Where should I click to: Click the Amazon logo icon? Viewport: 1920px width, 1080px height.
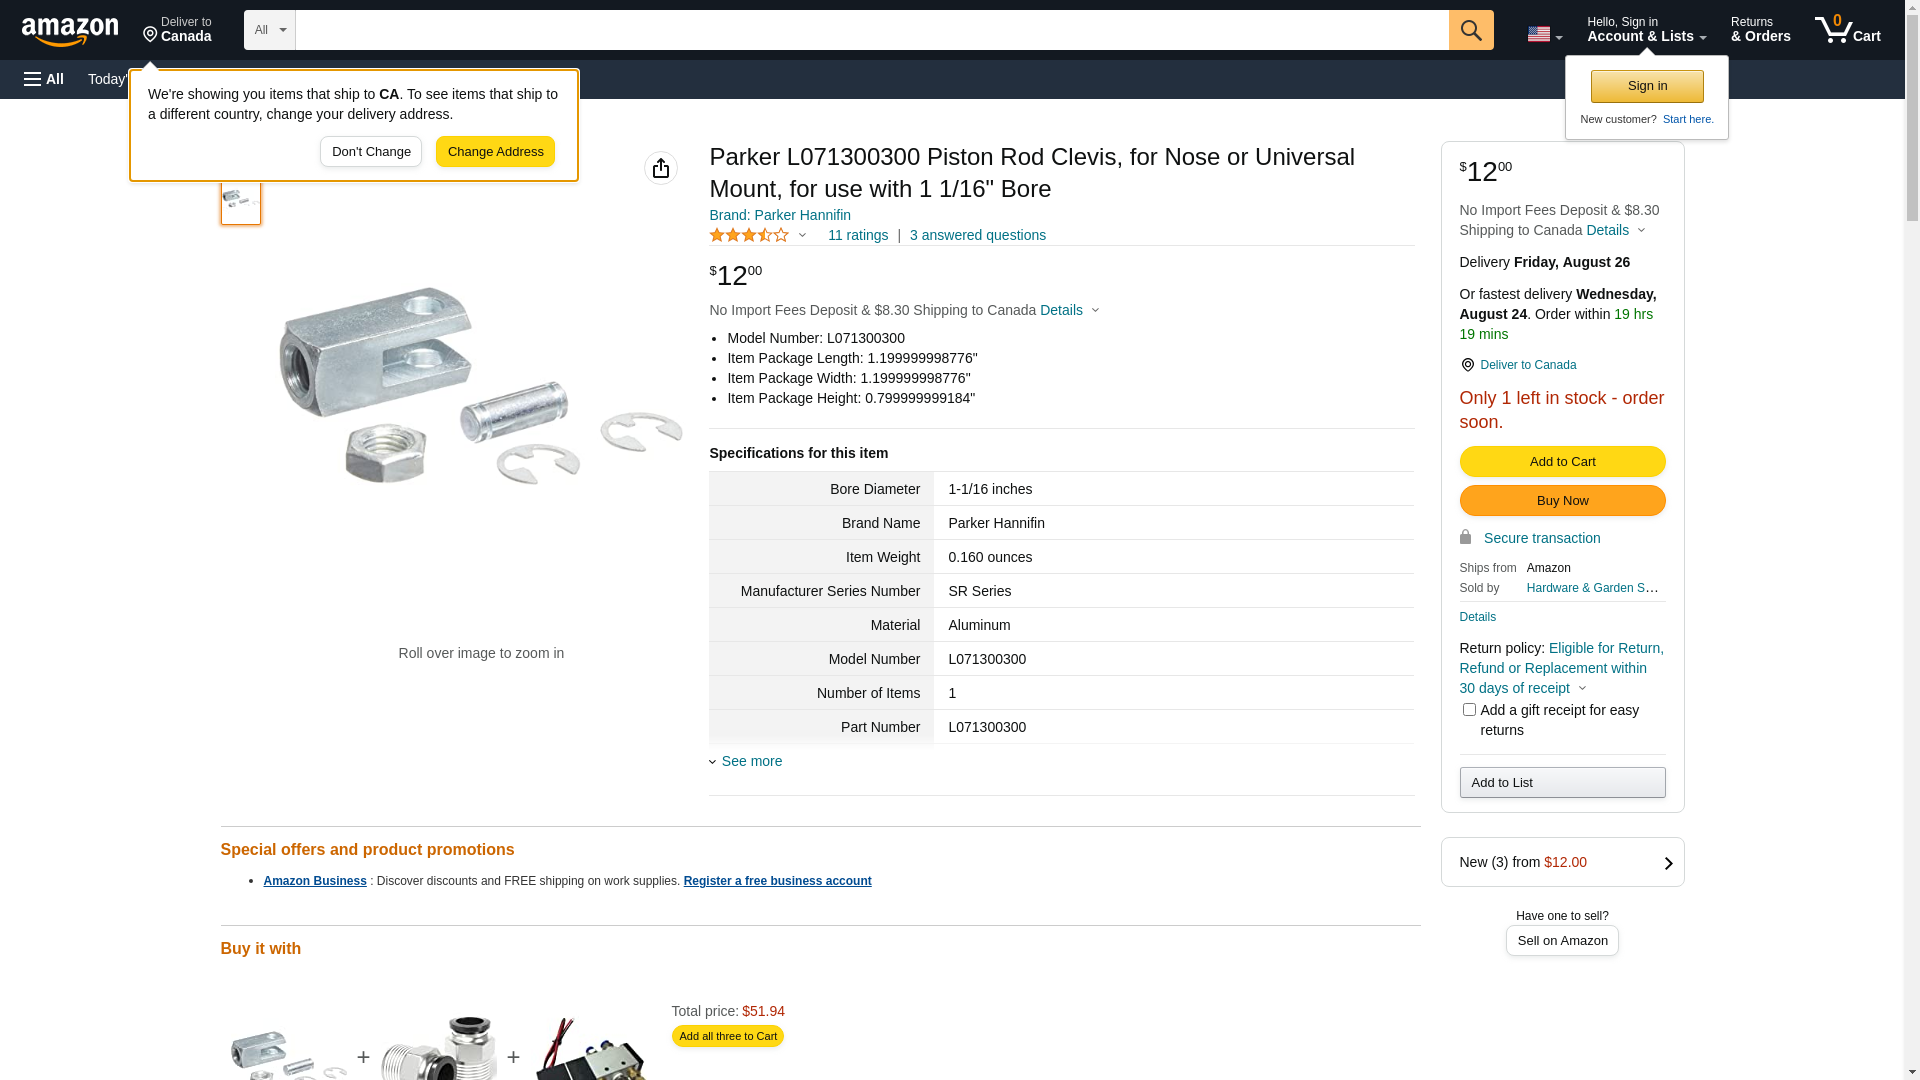(x=70, y=31)
